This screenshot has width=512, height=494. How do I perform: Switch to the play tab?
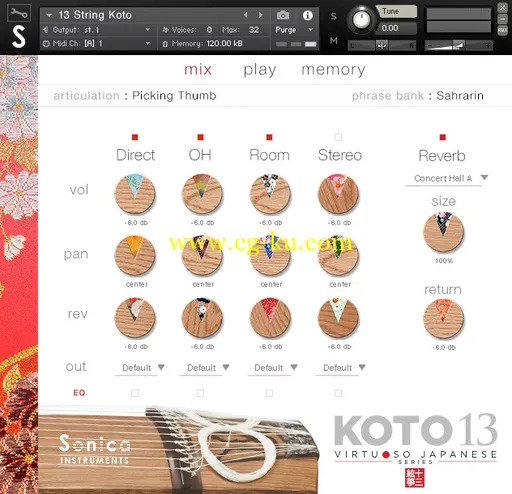pos(260,70)
